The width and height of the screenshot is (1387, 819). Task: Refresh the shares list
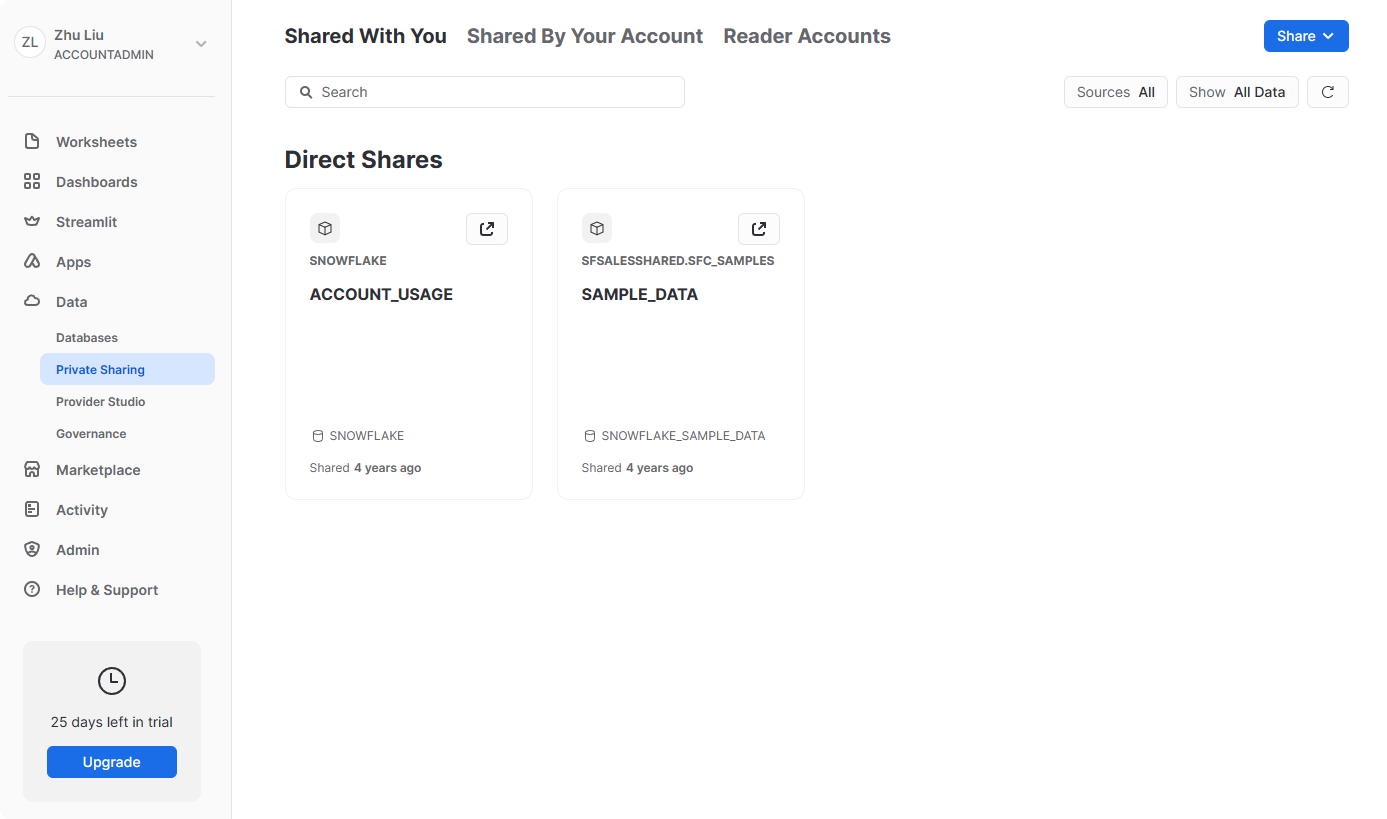(1328, 92)
